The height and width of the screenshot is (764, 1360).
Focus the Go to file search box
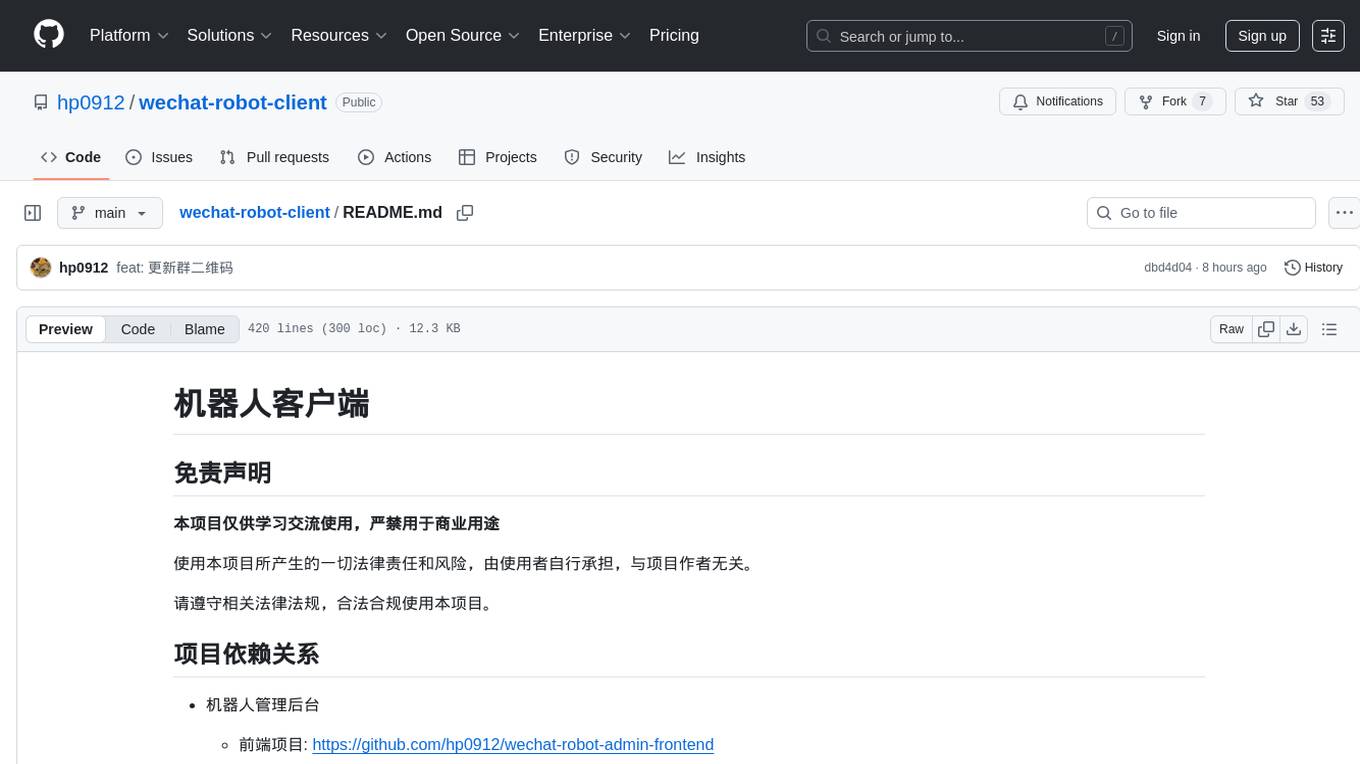click(1201, 213)
